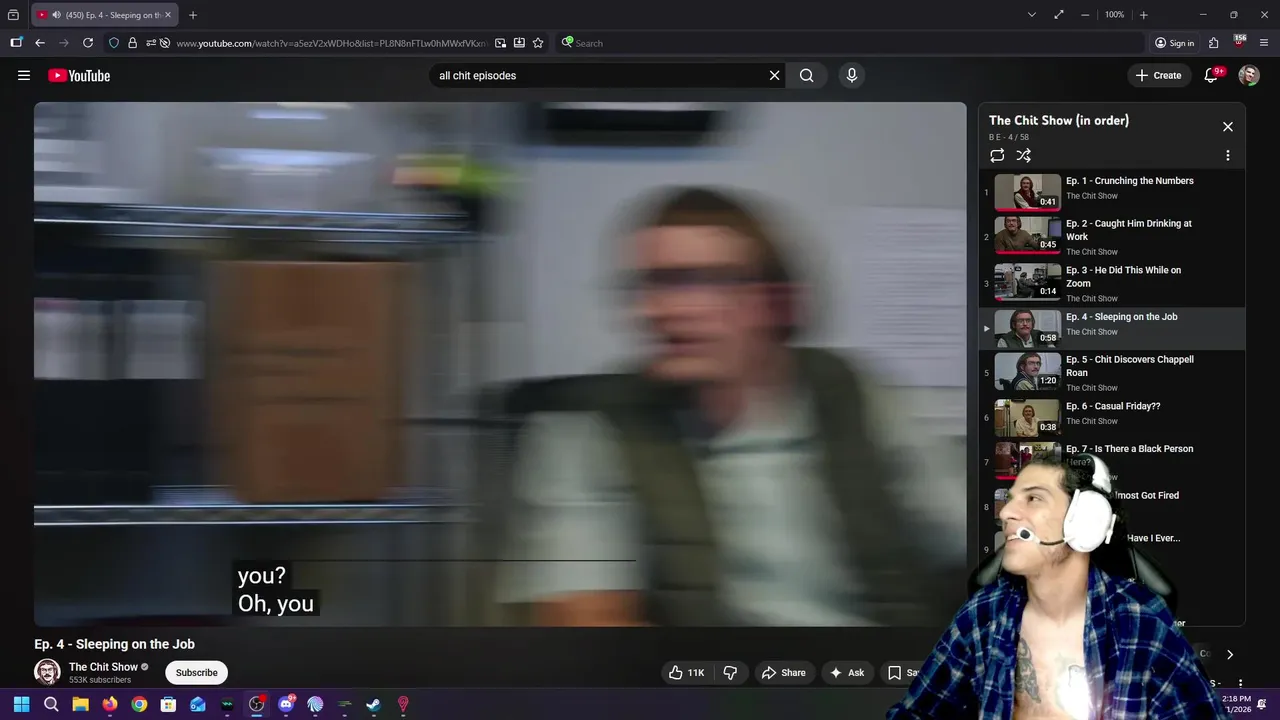Open the clock and date tray

pos(1236,704)
